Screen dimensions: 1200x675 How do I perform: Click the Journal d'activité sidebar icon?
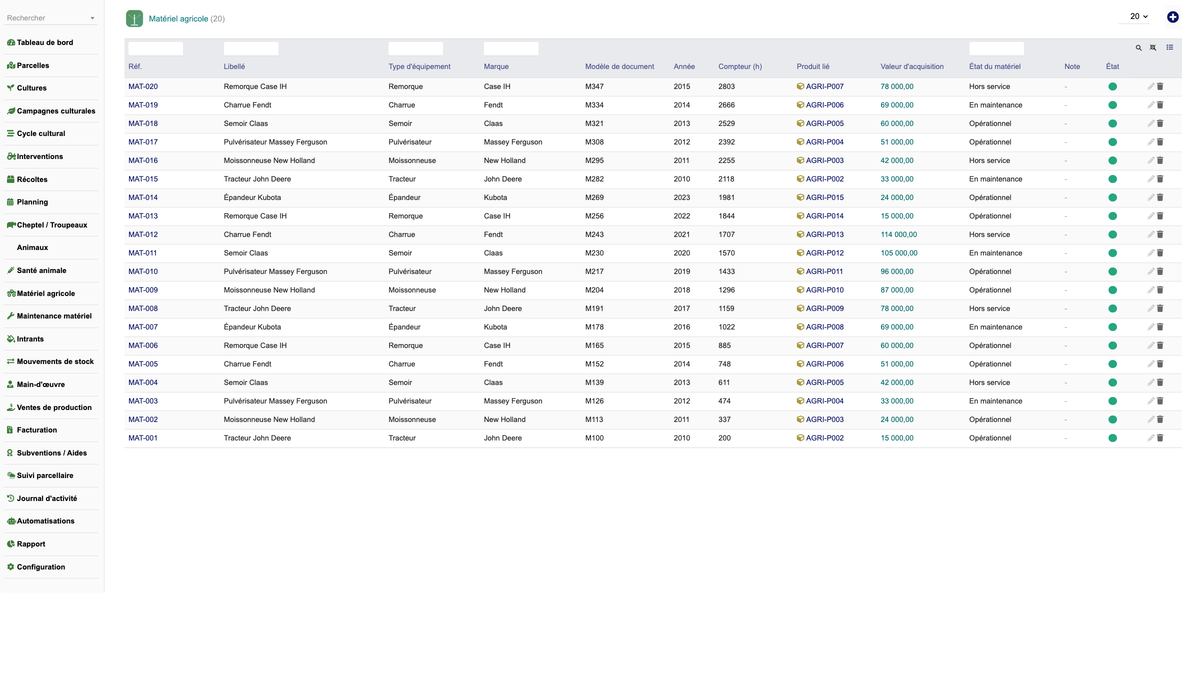(11, 498)
